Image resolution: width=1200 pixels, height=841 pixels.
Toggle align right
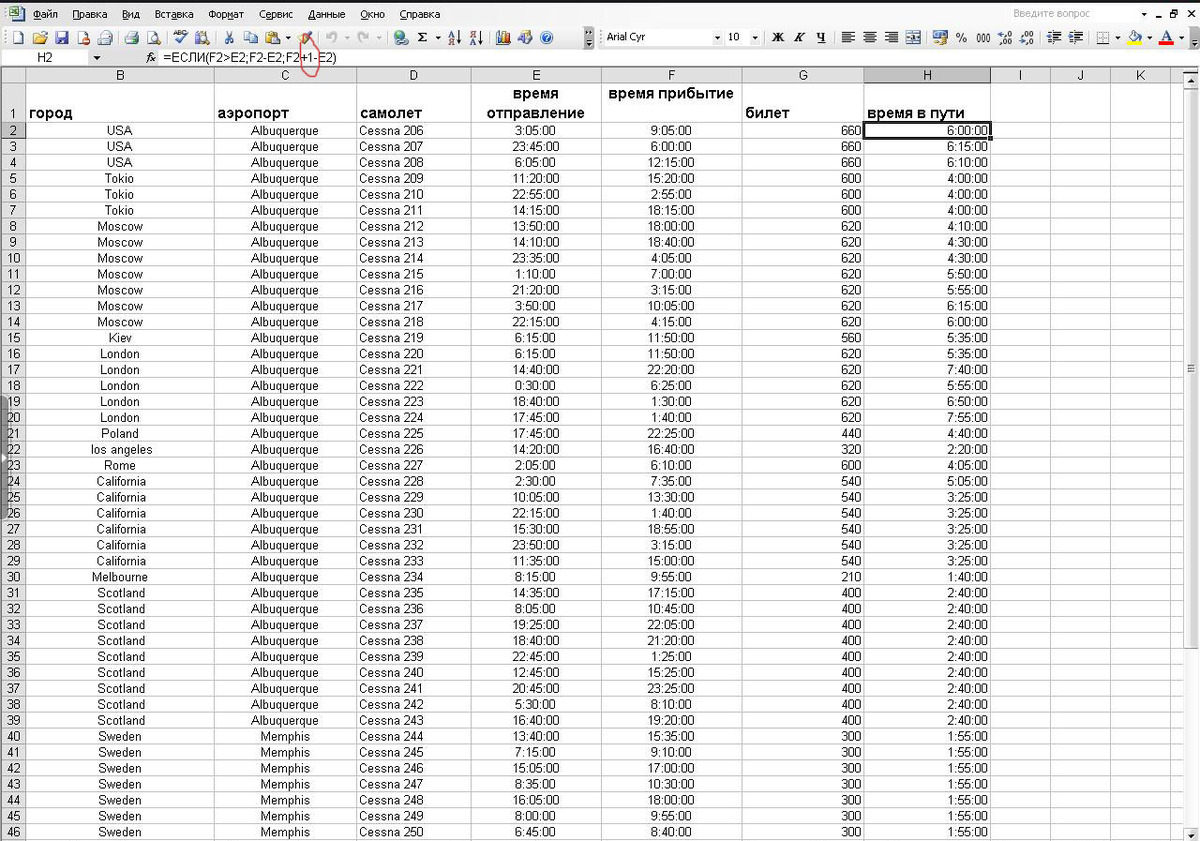point(891,37)
